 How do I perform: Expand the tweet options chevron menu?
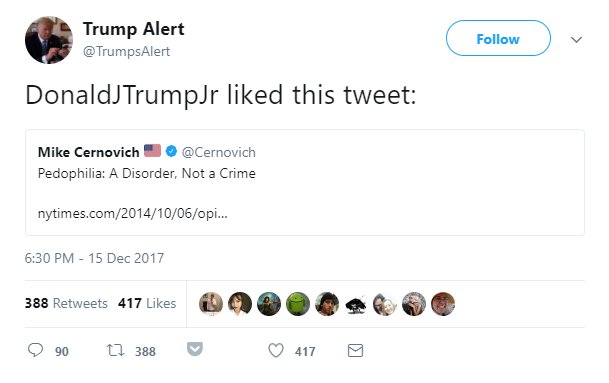click(x=576, y=39)
